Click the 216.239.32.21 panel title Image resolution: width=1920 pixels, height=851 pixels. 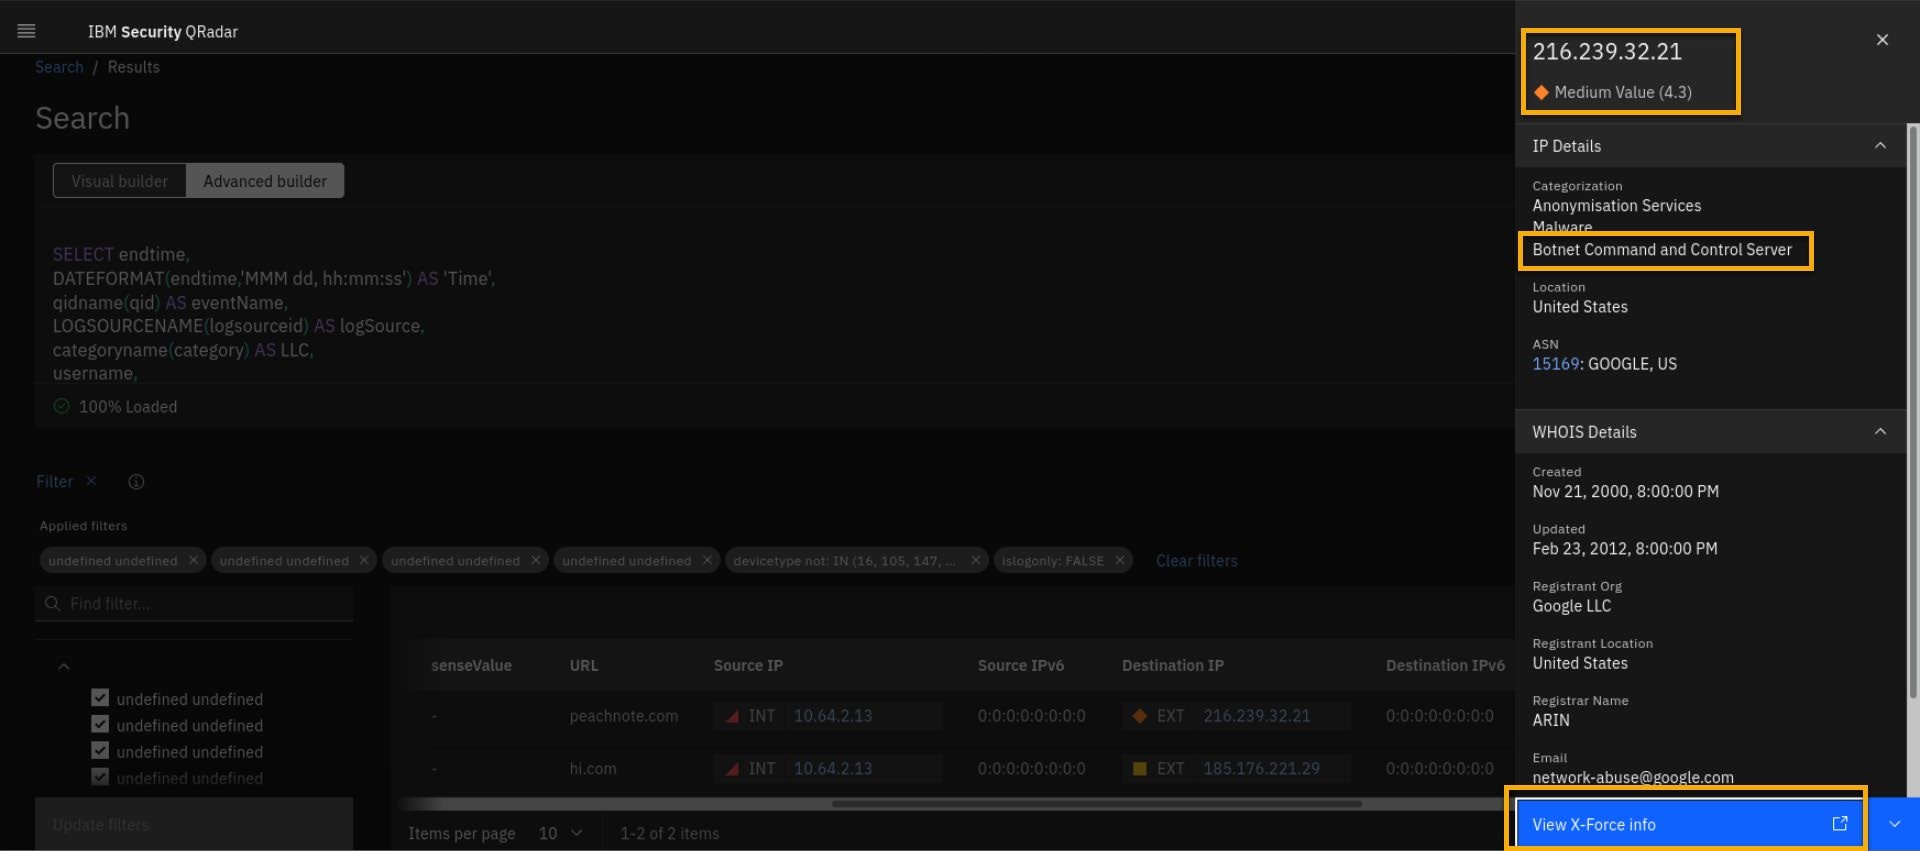point(1607,52)
